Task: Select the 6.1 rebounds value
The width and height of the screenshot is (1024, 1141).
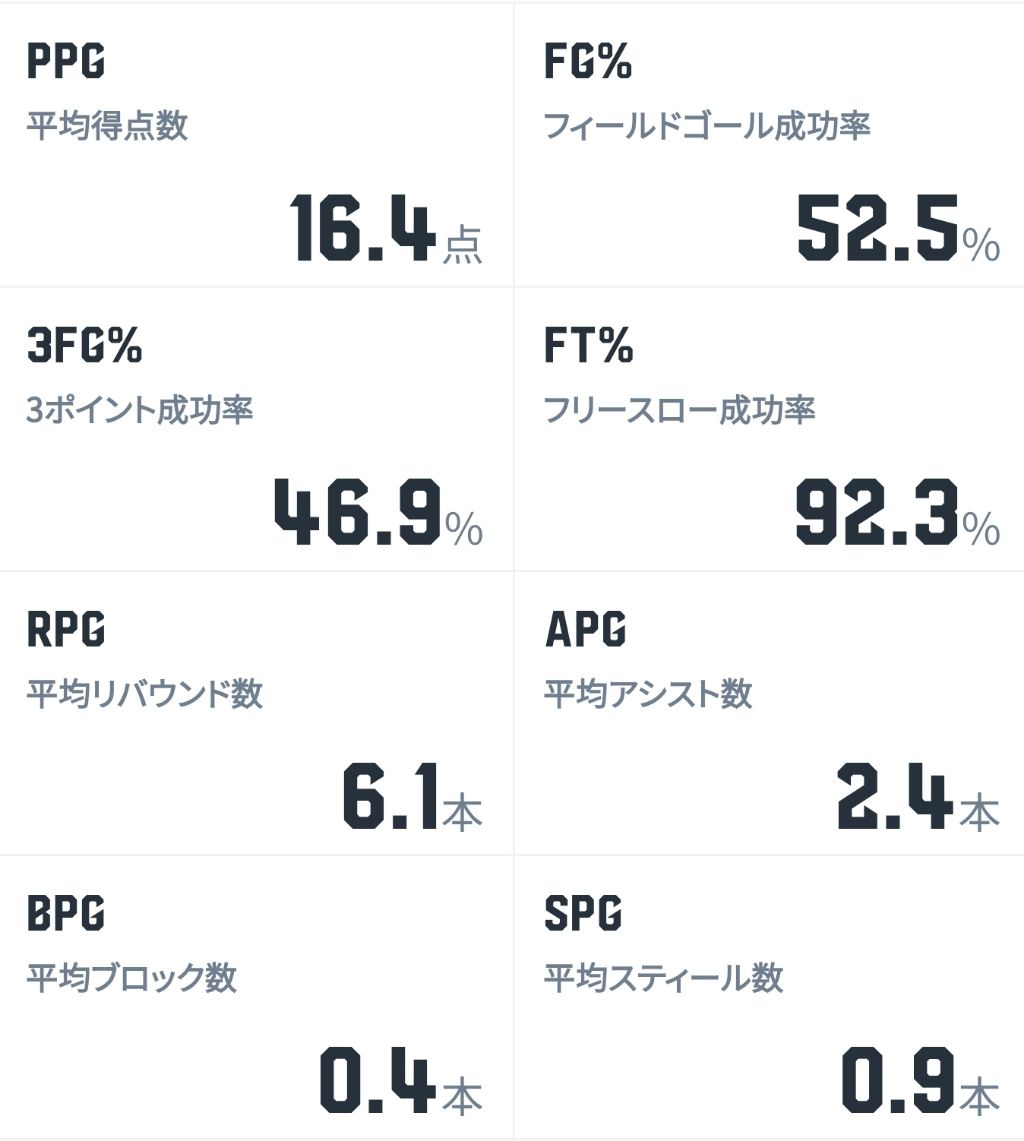Action: (391, 797)
